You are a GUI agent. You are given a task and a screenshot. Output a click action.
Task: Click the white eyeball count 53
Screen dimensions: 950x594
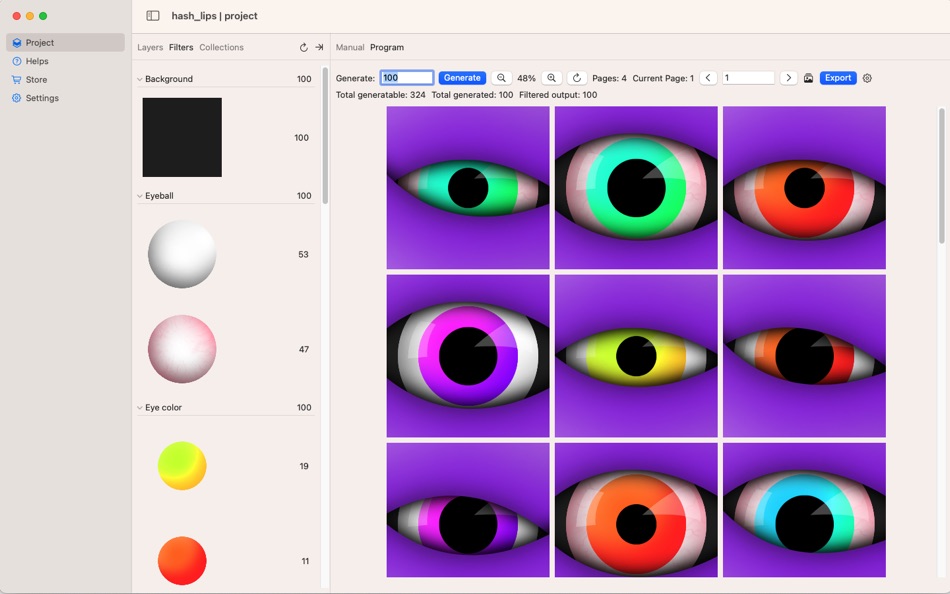tap(304, 255)
